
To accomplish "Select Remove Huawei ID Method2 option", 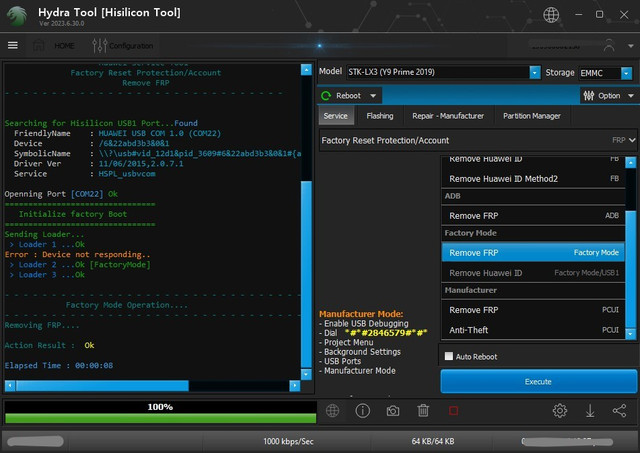I will pyautogui.click(x=533, y=179).
